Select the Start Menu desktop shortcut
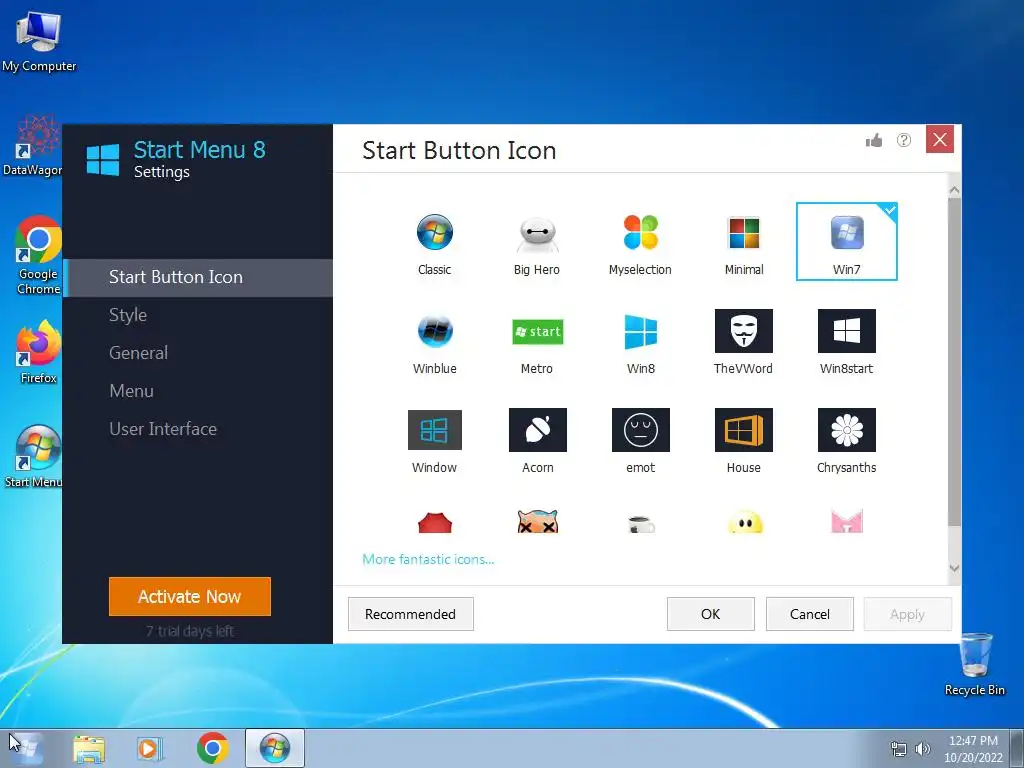 [33, 456]
